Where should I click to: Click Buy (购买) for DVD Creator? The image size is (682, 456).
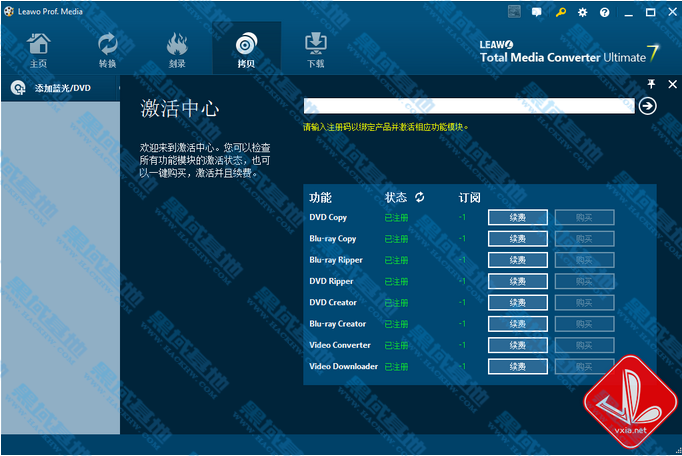(585, 303)
